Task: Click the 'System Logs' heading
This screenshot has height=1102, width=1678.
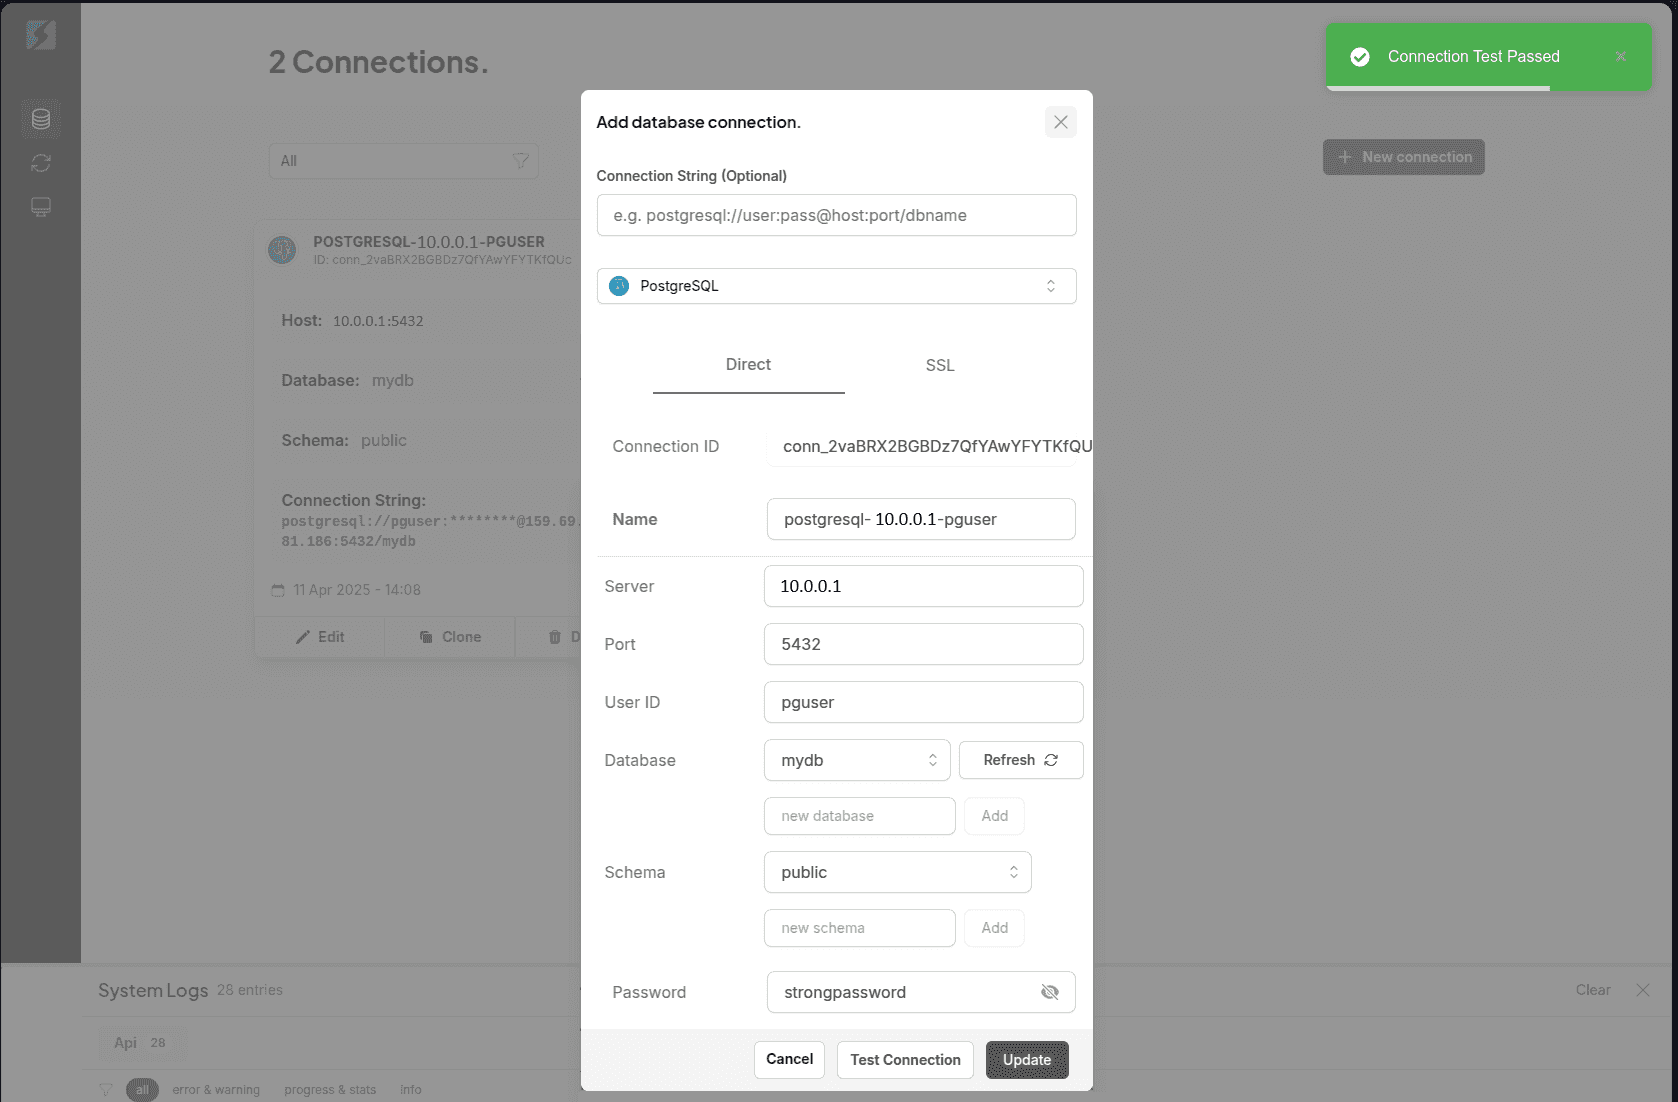Action: 153,990
